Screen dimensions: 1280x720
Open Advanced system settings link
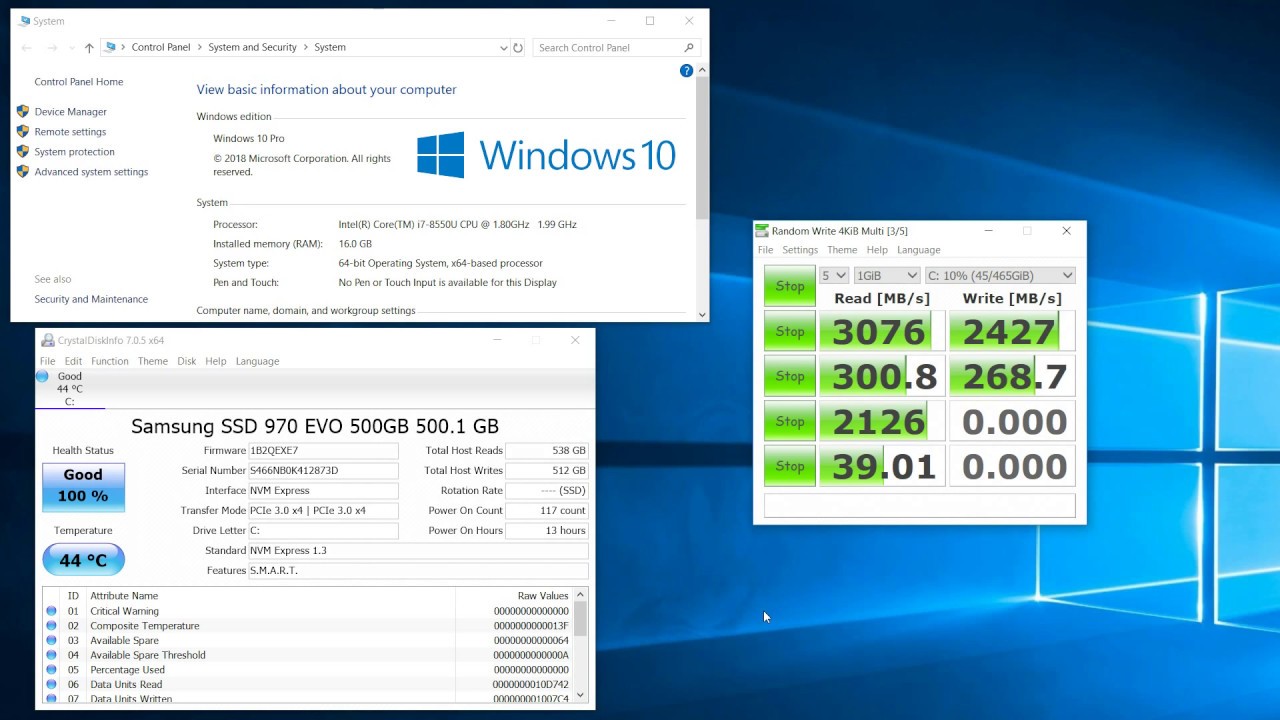[x=91, y=172]
